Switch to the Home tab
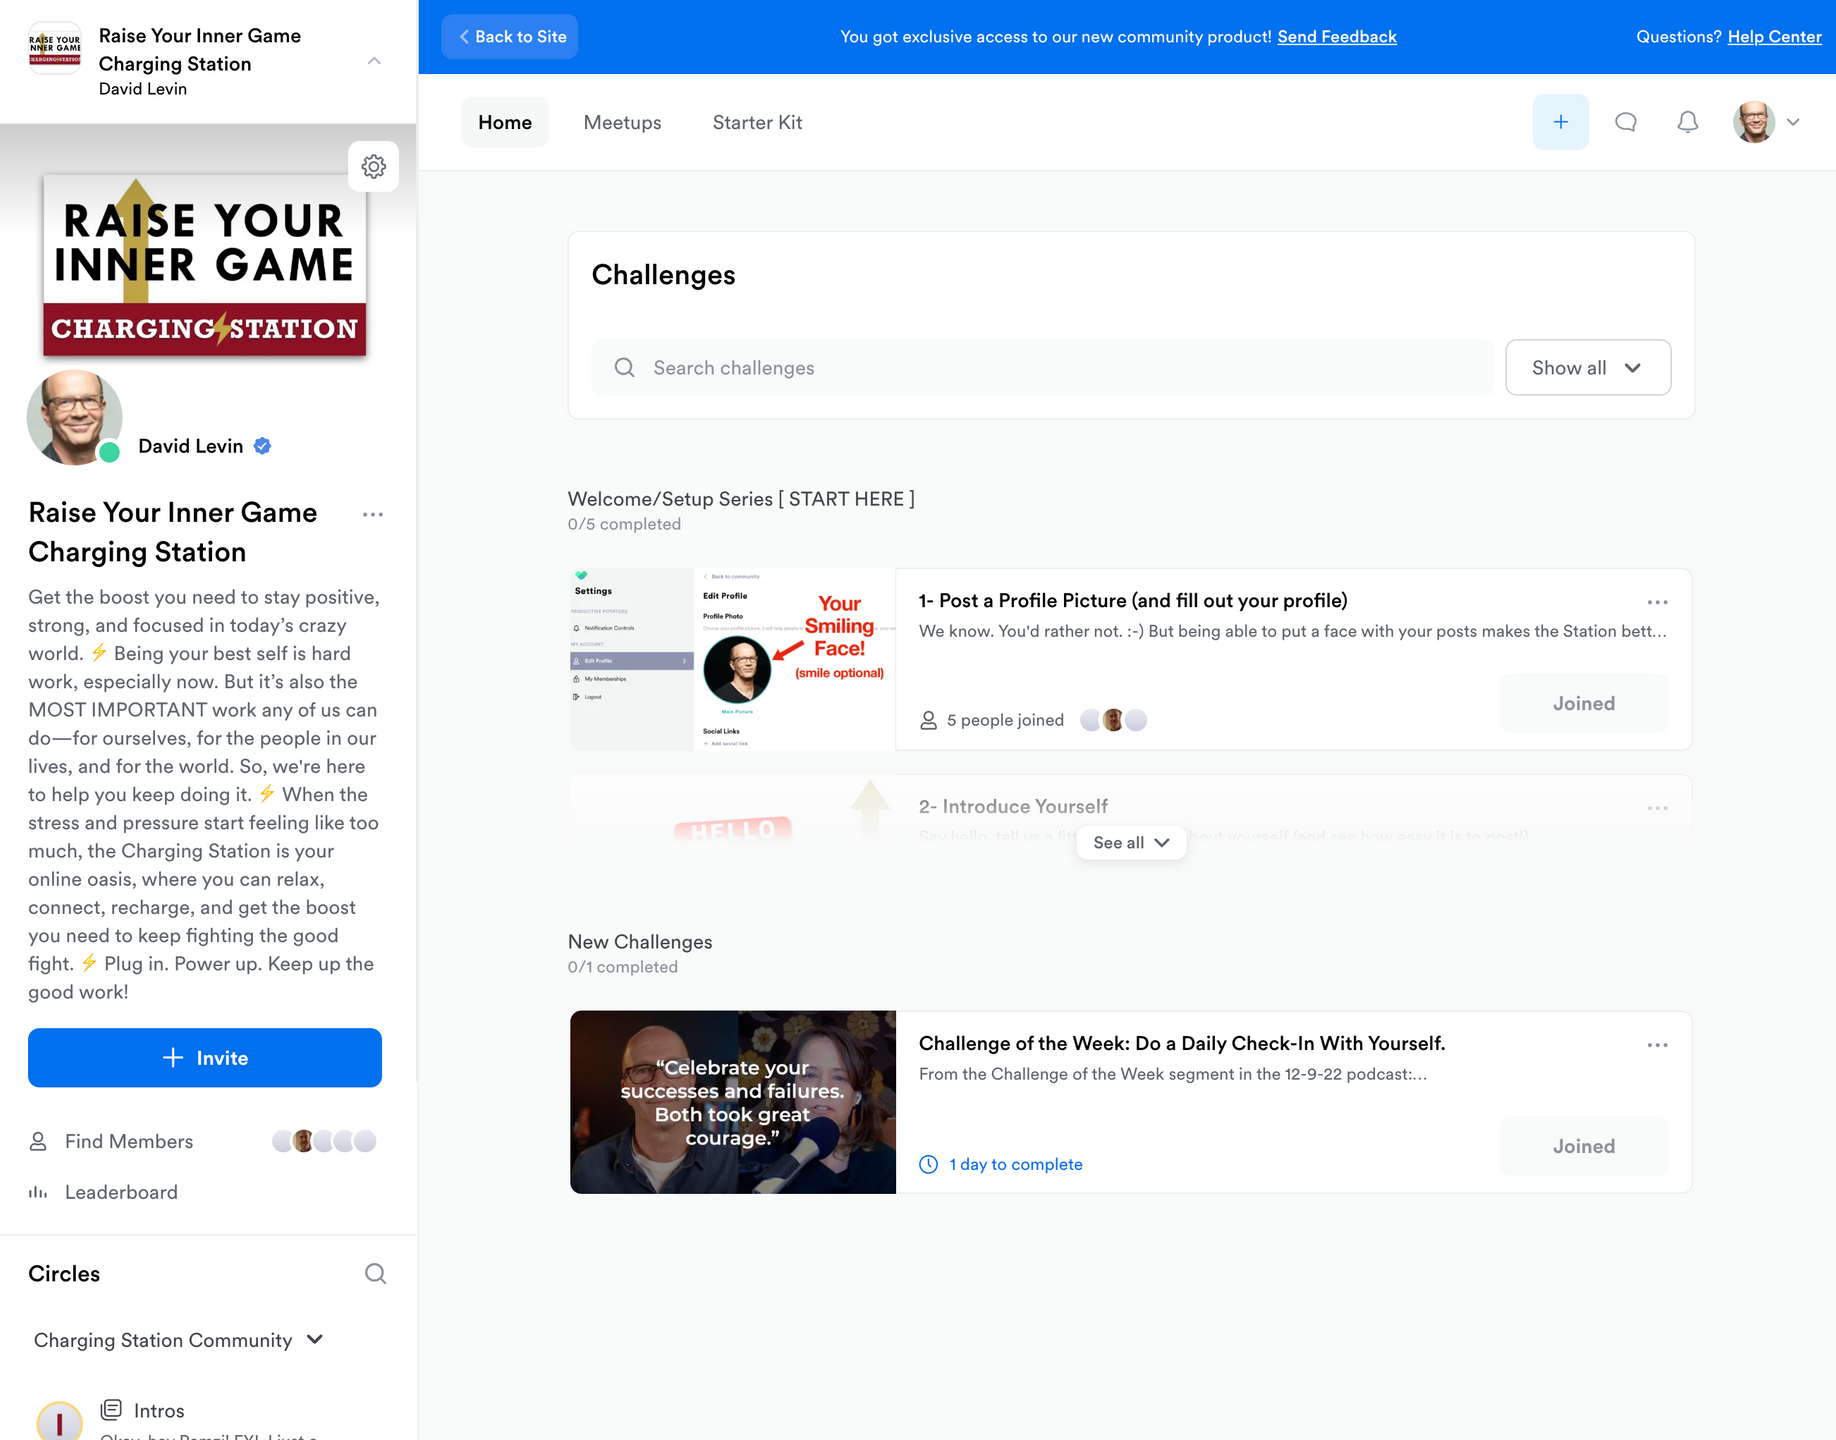Viewport: 1836px width, 1440px height. point(505,122)
